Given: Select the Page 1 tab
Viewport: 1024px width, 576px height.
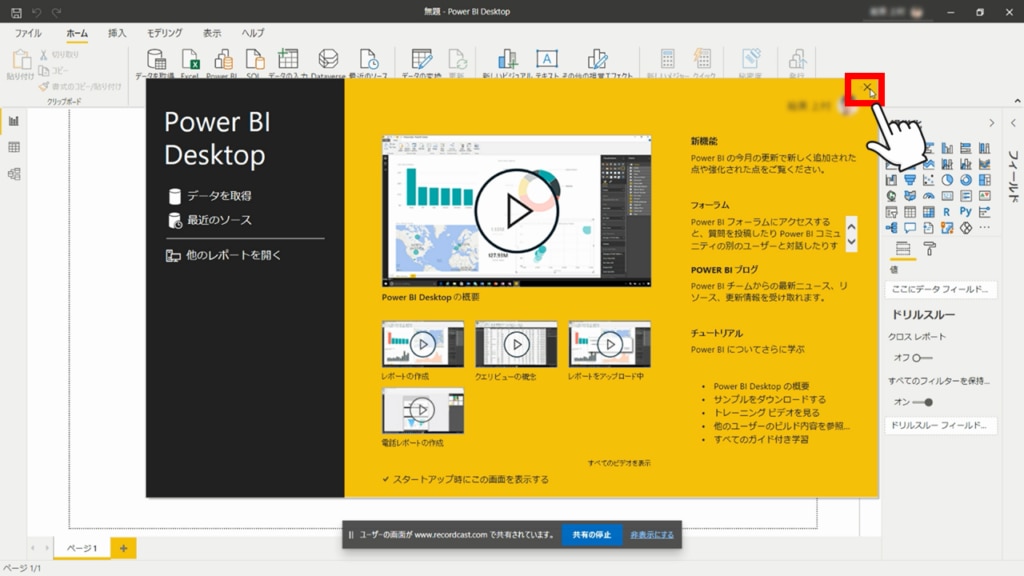Looking at the screenshot, I should pos(82,548).
